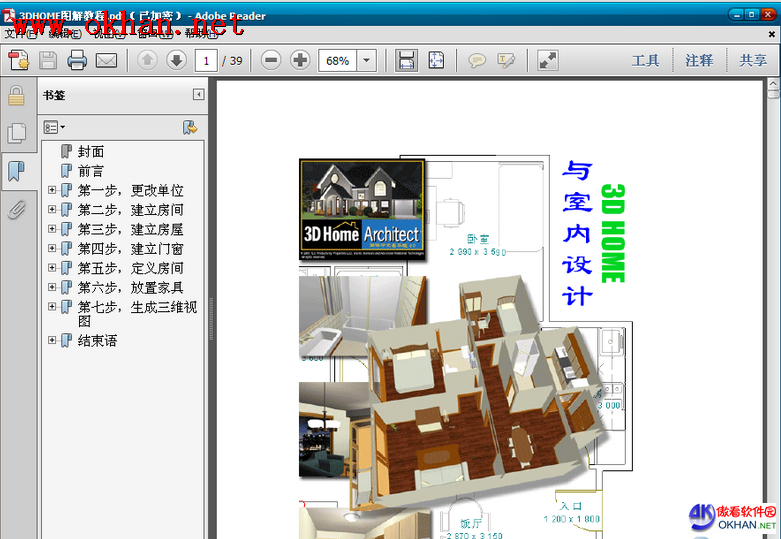Open bookmarks options menu dropdown
This screenshot has width=781, height=539.
[54, 128]
